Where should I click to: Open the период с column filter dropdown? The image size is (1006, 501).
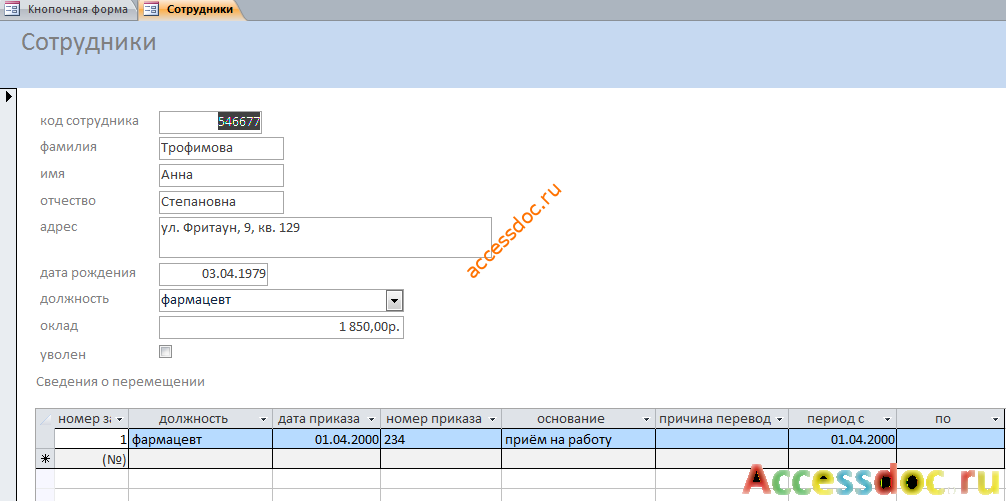coord(887,419)
